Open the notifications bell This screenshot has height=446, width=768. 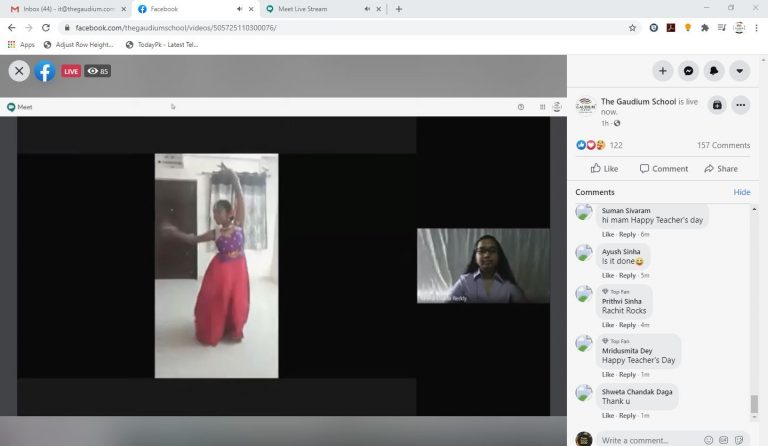(714, 71)
